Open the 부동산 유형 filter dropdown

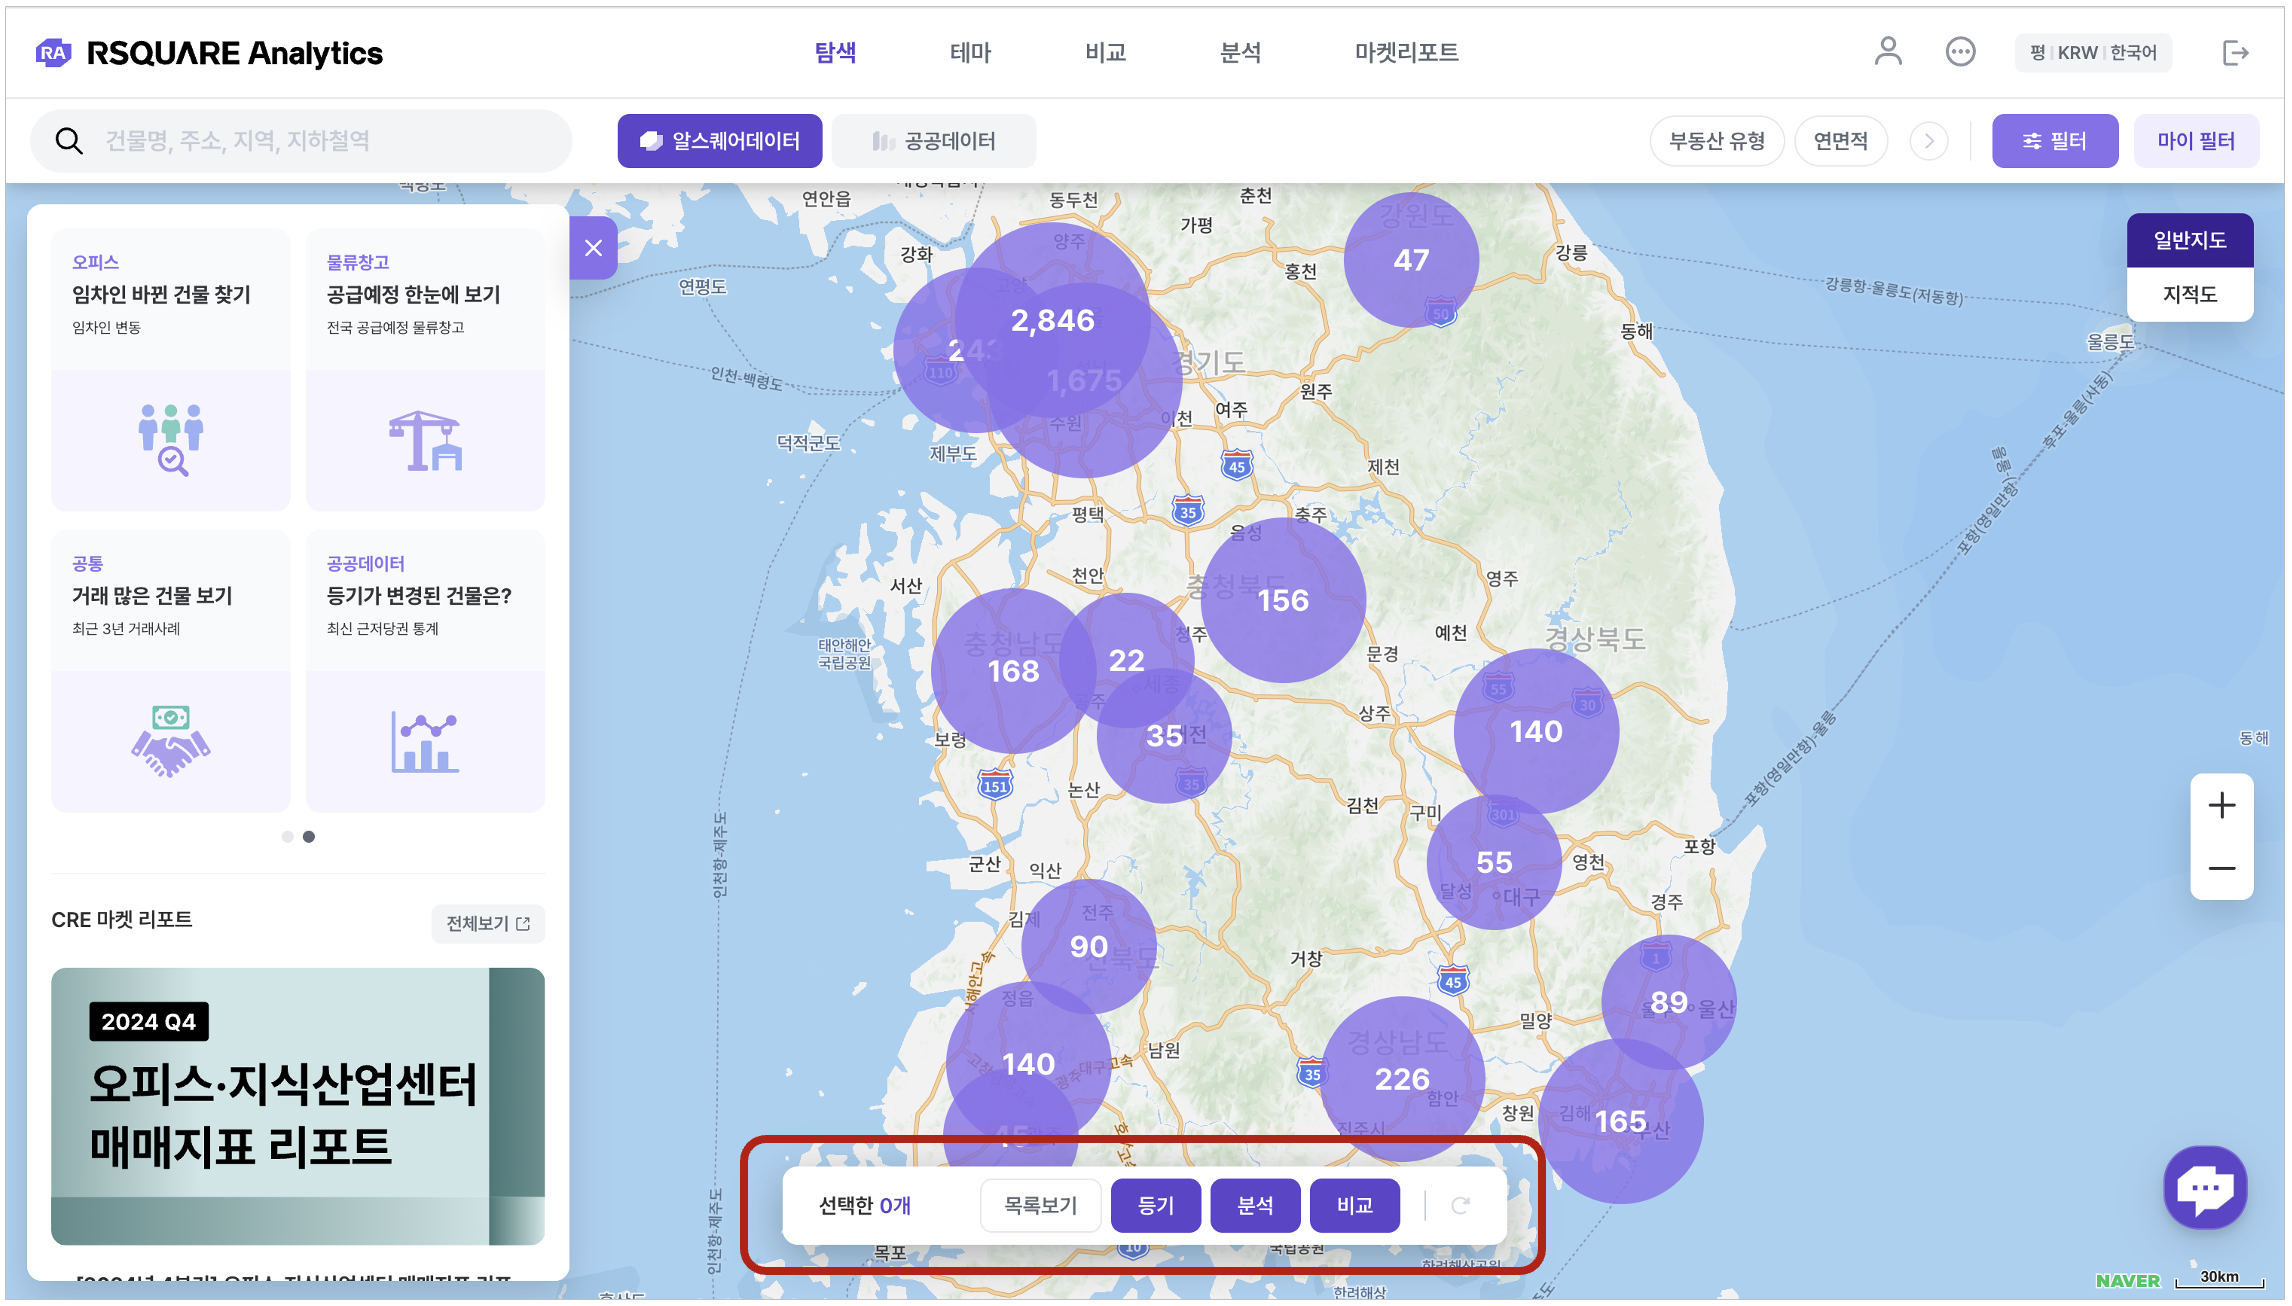[x=1716, y=141]
